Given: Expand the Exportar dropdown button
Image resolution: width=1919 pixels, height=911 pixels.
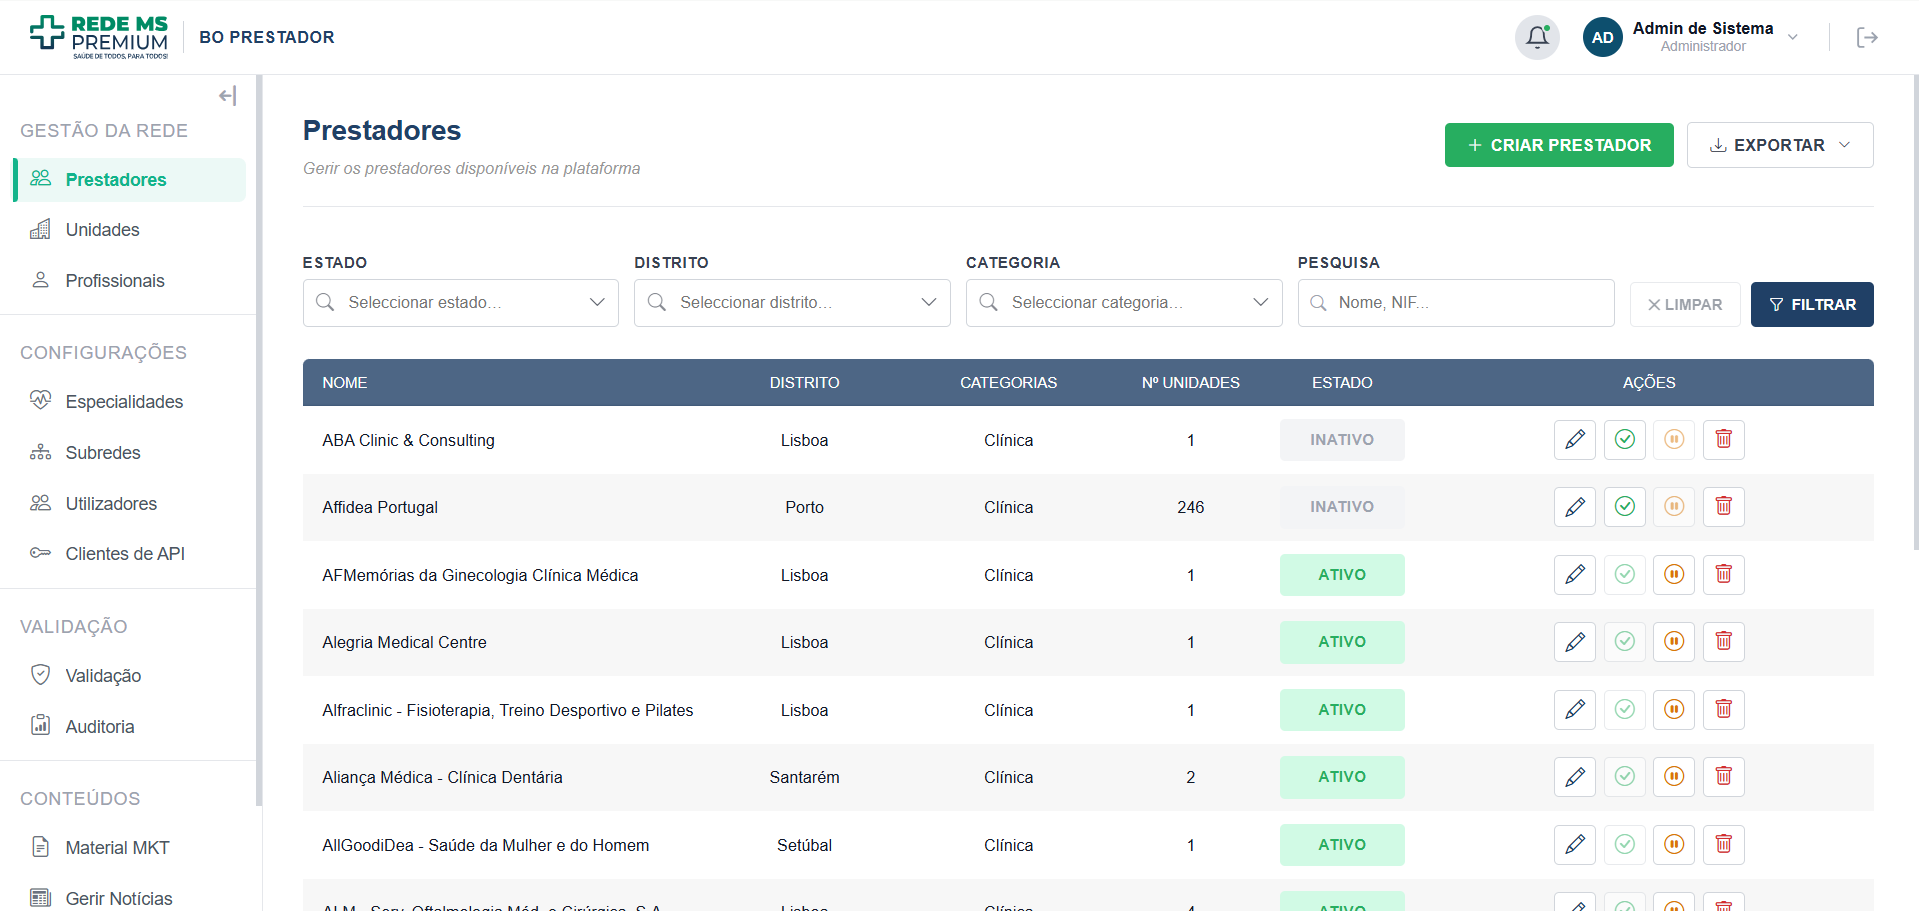Looking at the screenshot, I should pos(1780,145).
